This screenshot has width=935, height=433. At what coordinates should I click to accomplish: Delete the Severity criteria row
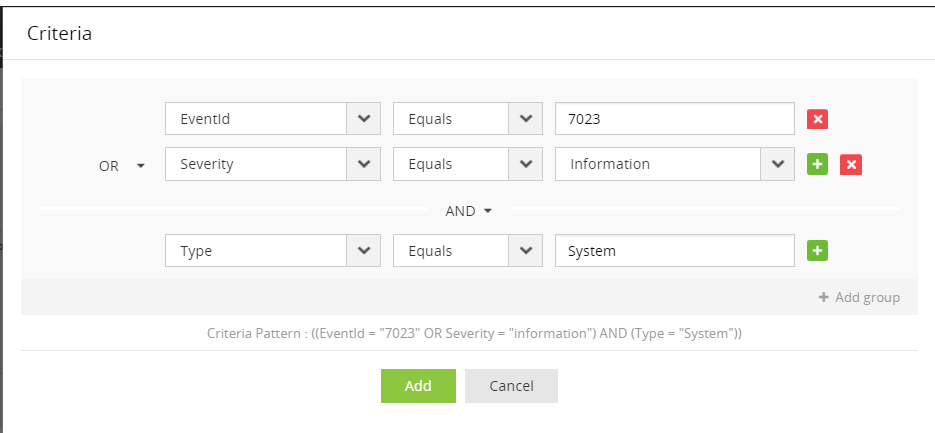851,165
